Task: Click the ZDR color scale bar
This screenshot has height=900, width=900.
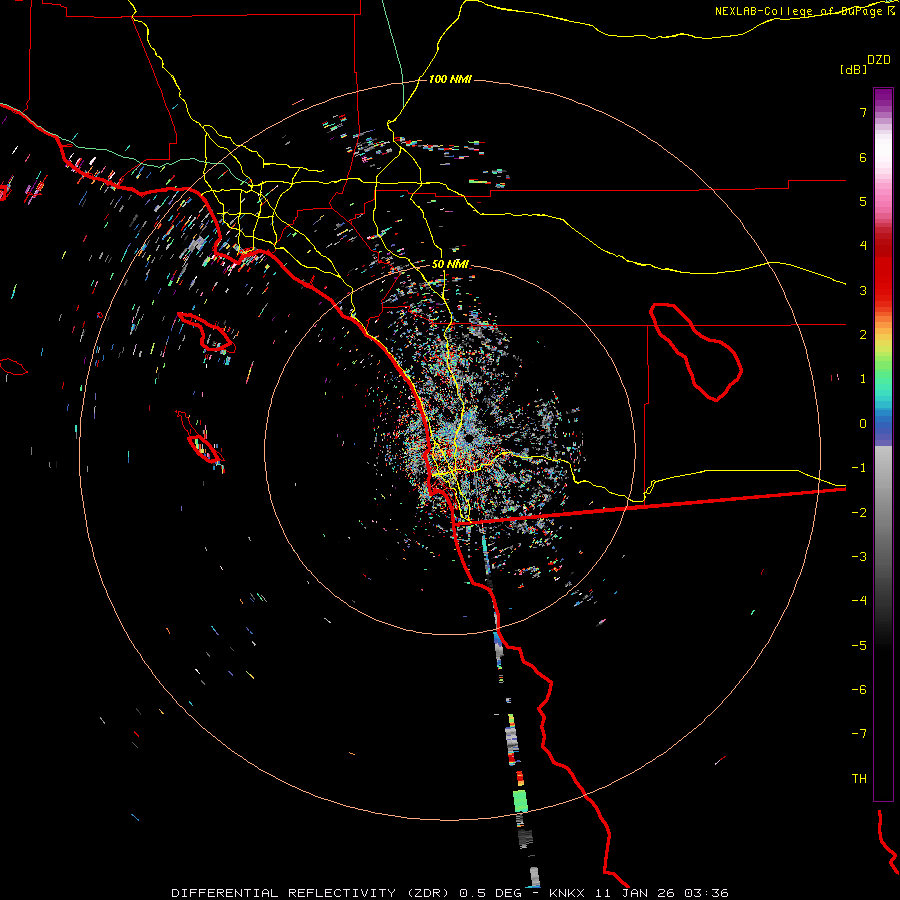Action: click(x=883, y=444)
